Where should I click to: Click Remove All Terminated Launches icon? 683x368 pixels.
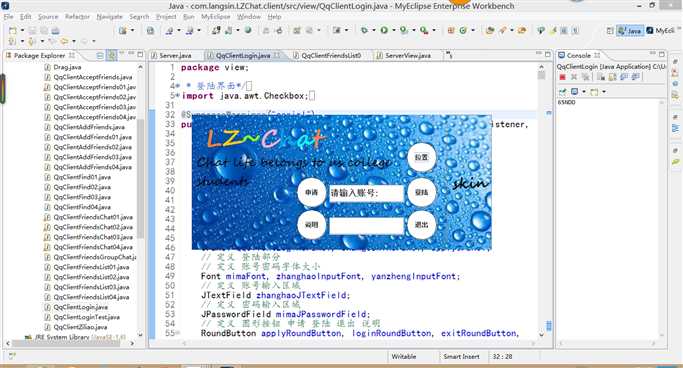click(x=586, y=77)
